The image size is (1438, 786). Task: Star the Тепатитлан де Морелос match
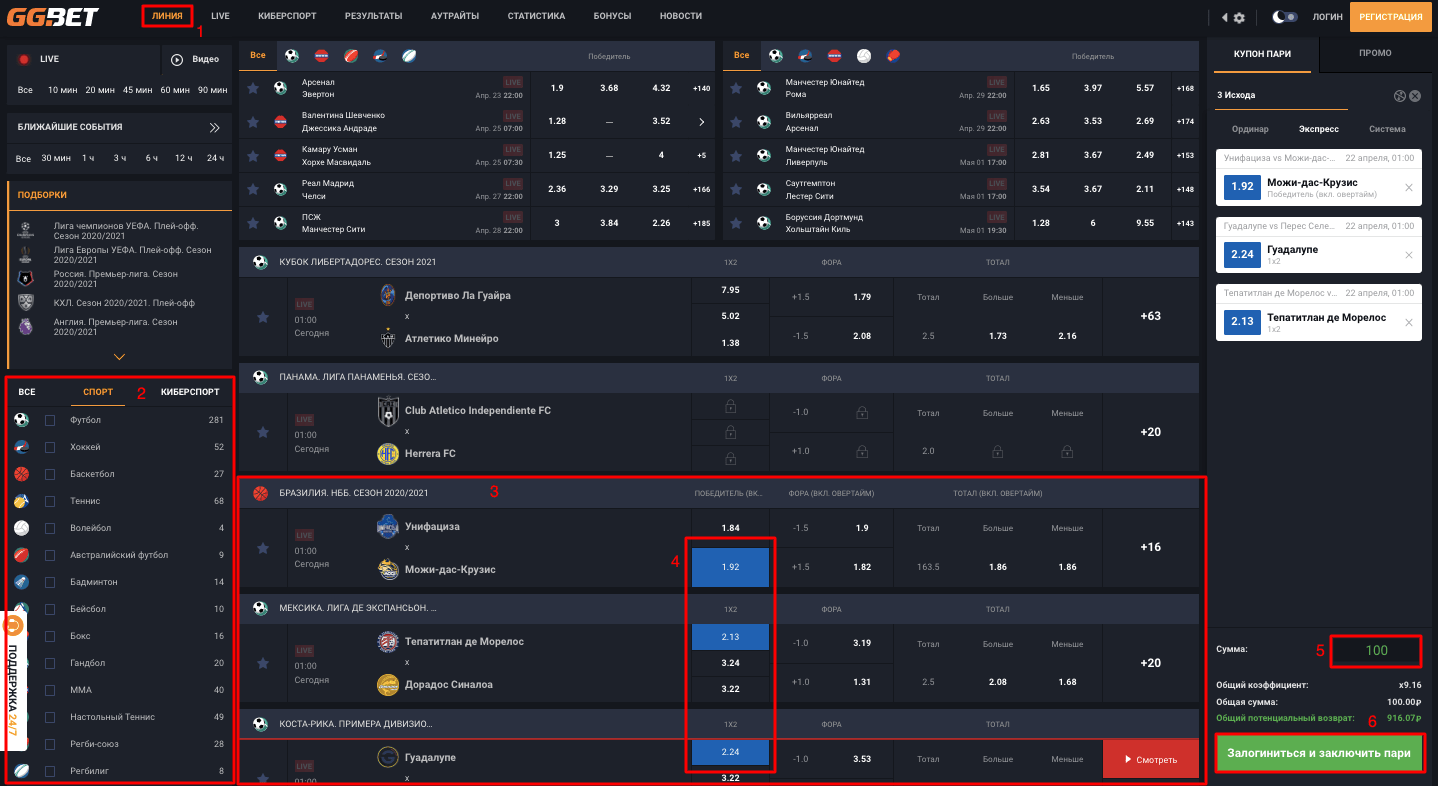[263, 663]
